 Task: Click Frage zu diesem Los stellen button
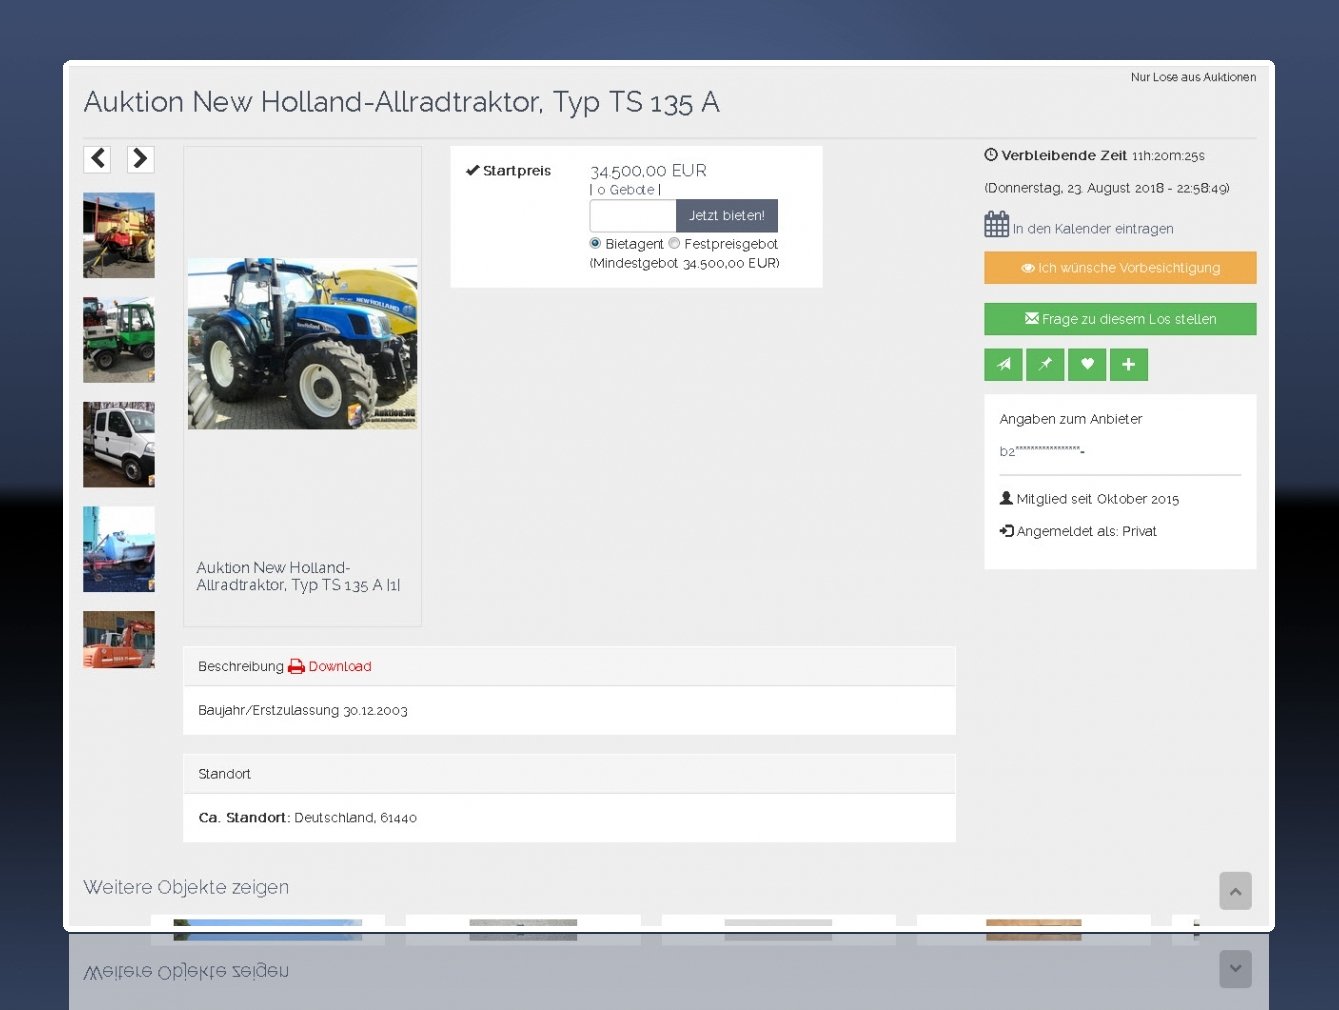[1120, 319]
